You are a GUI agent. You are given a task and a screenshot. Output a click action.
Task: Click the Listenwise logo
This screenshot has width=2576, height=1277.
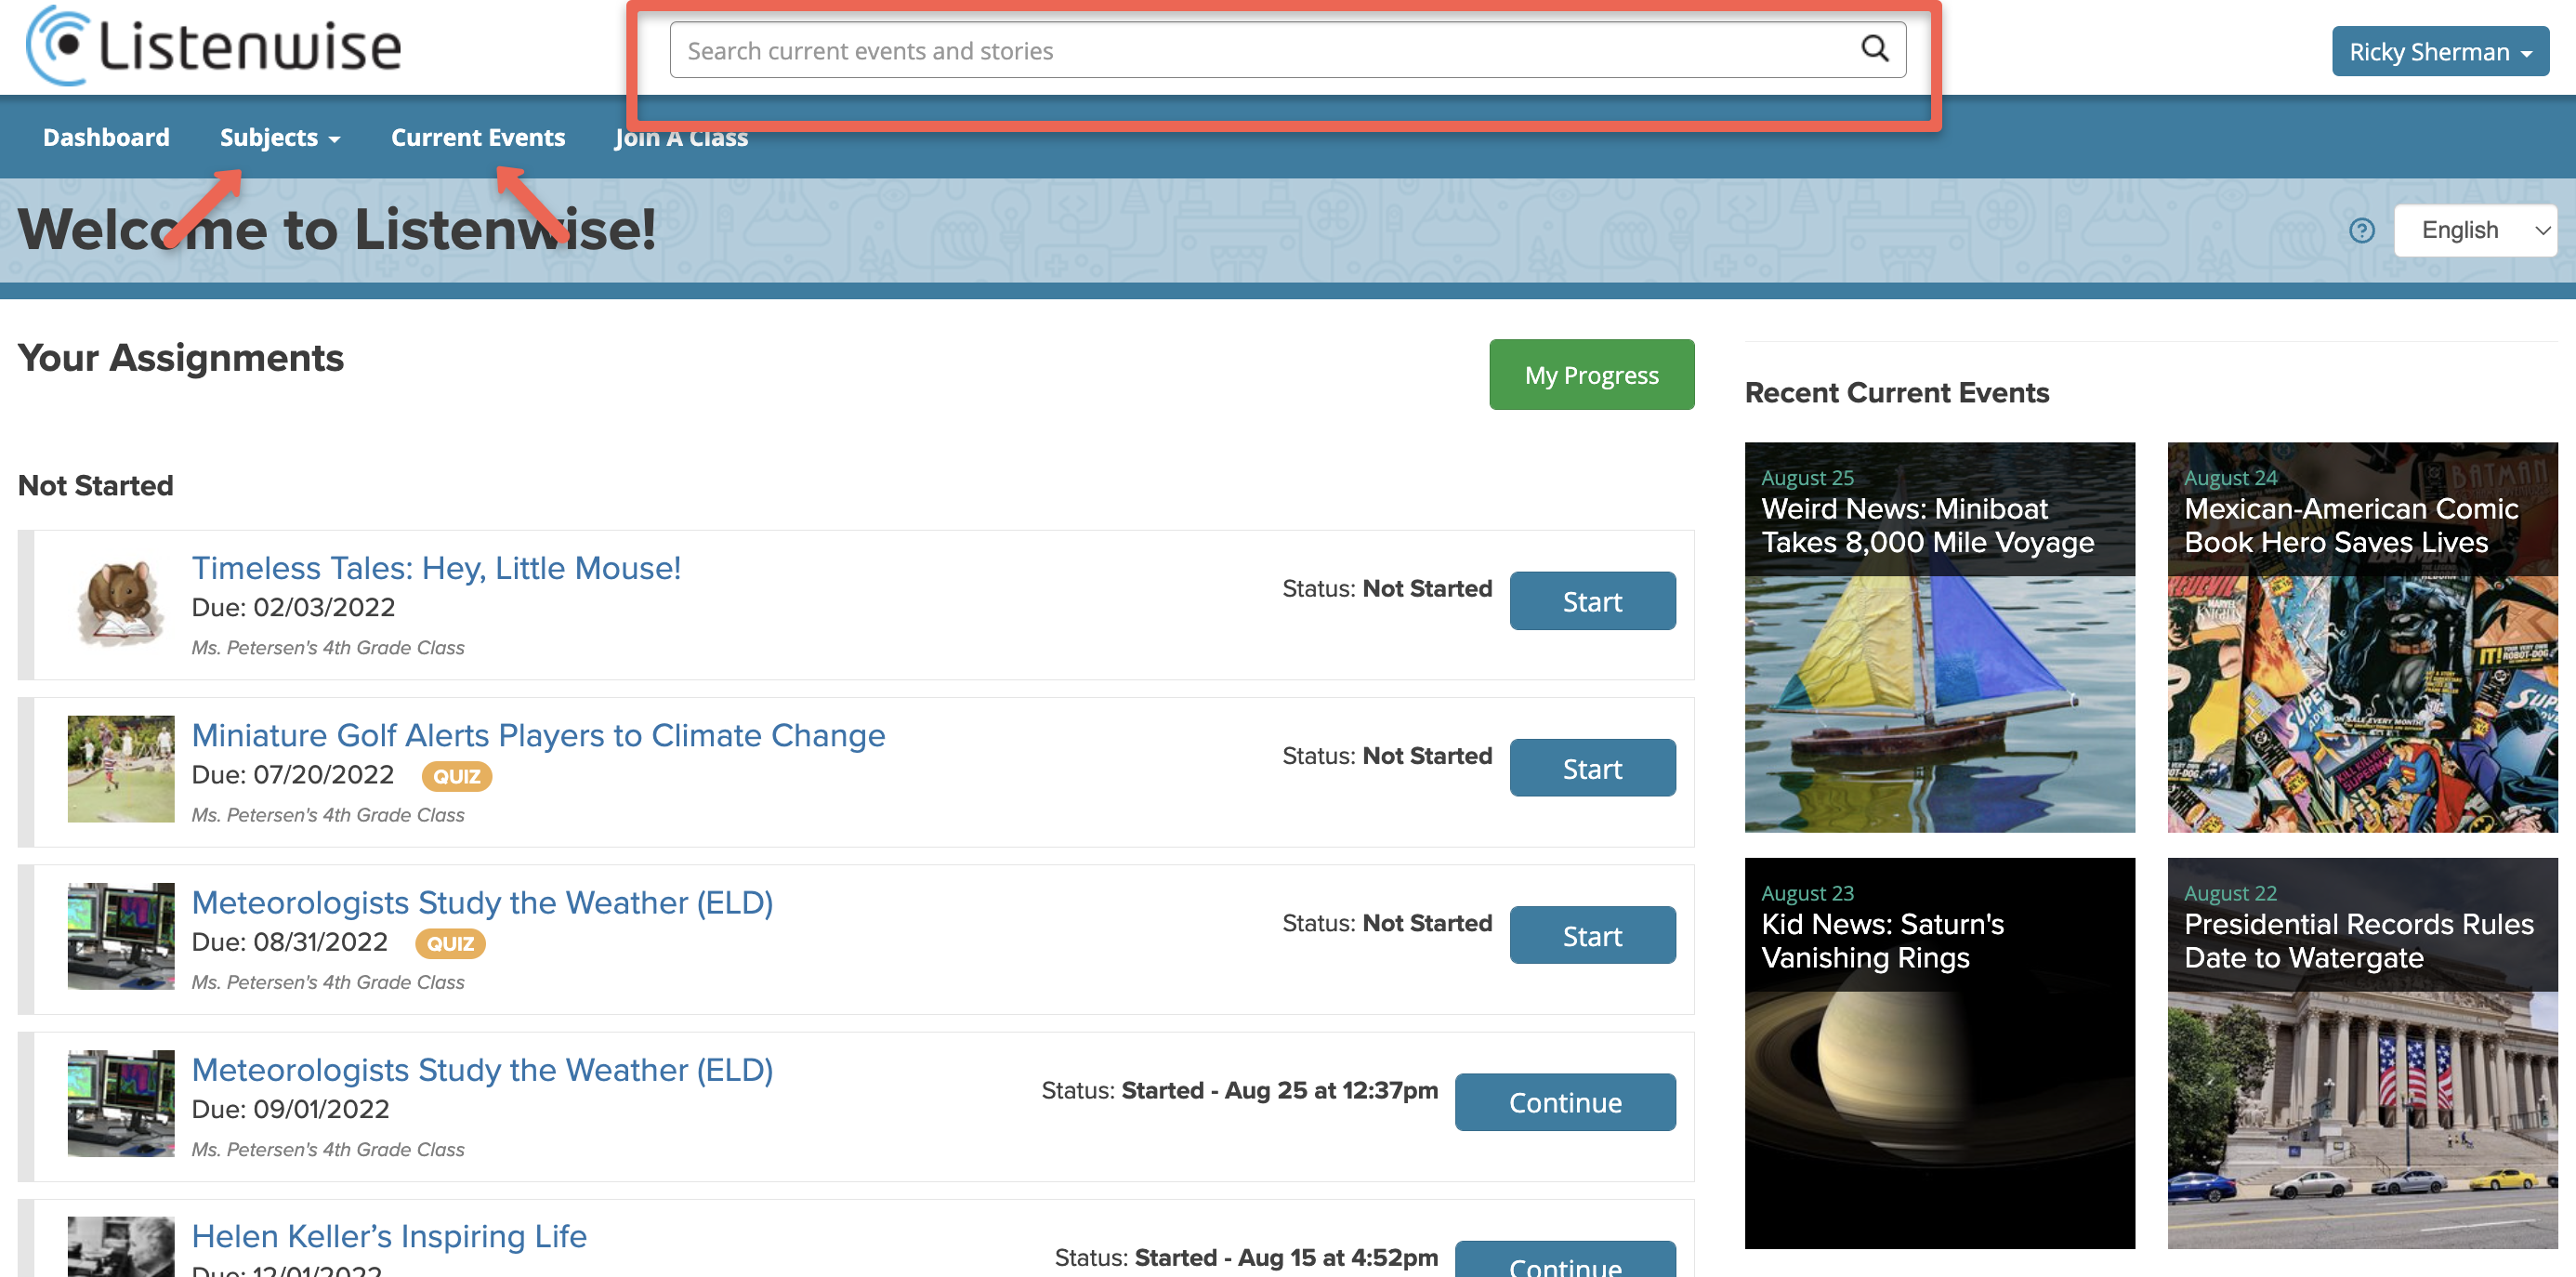(x=213, y=46)
